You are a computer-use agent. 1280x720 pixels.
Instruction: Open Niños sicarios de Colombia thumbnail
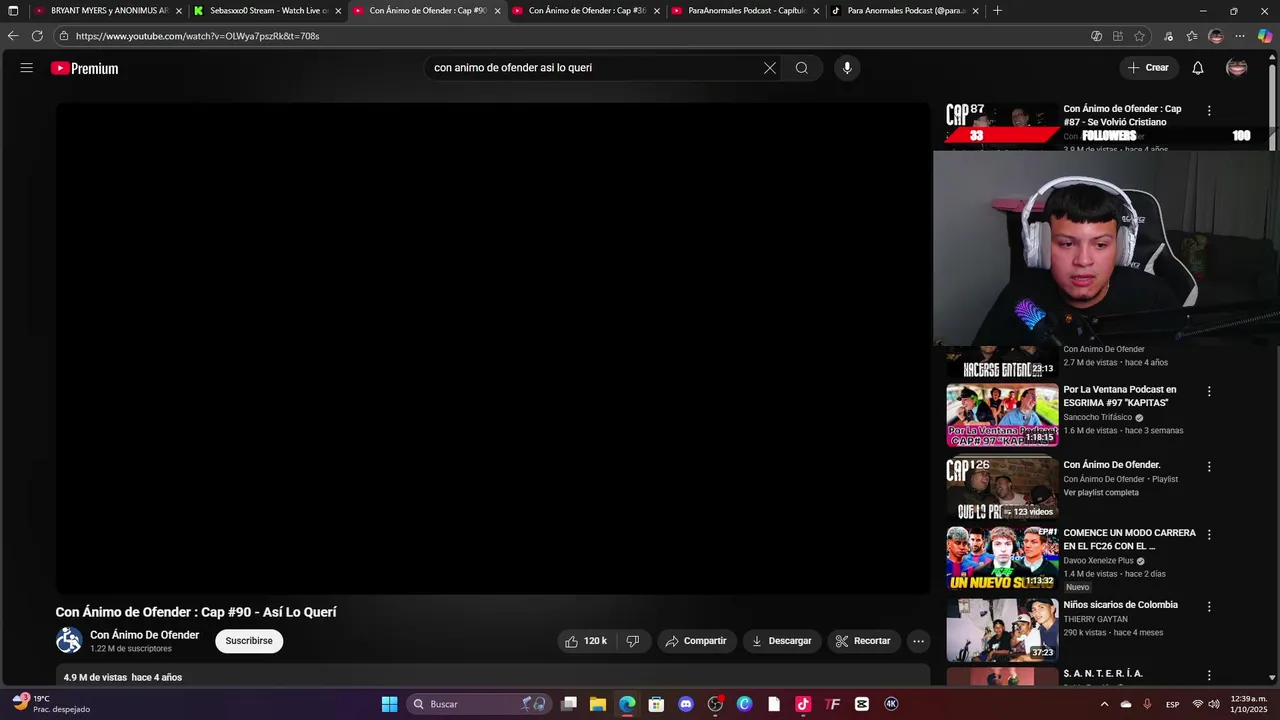click(1002, 630)
